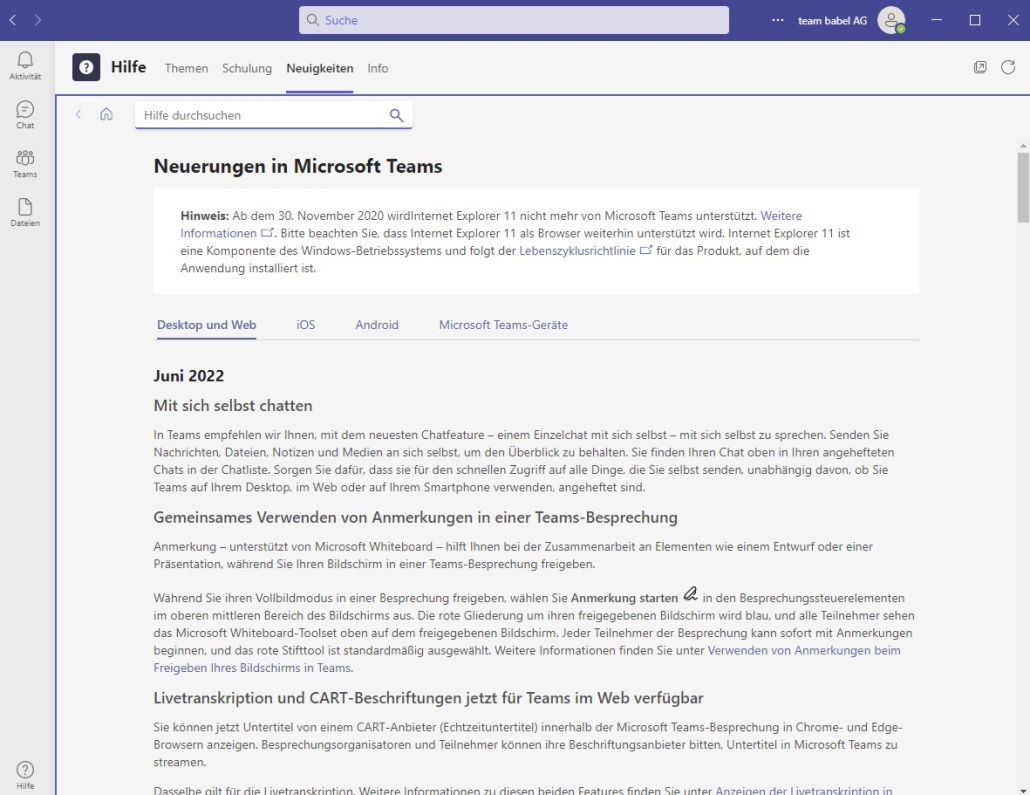Focus the Suche search box
This screenshot has width=1030, height=795.
[514, 20]
